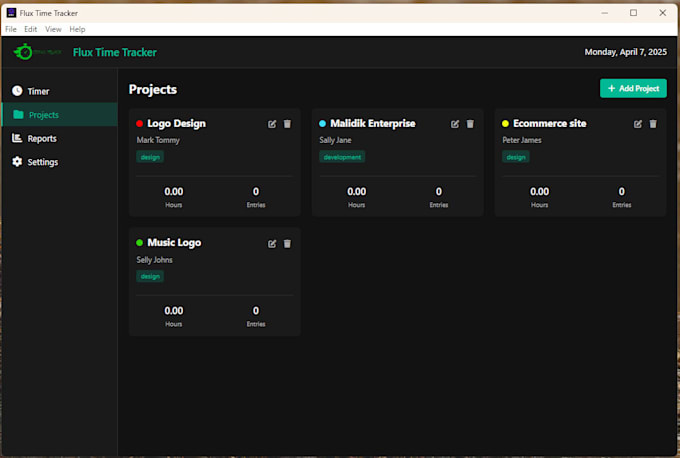
Task: Click the Projects page heading
Action: pyautogui.click(x=153, y=89)
